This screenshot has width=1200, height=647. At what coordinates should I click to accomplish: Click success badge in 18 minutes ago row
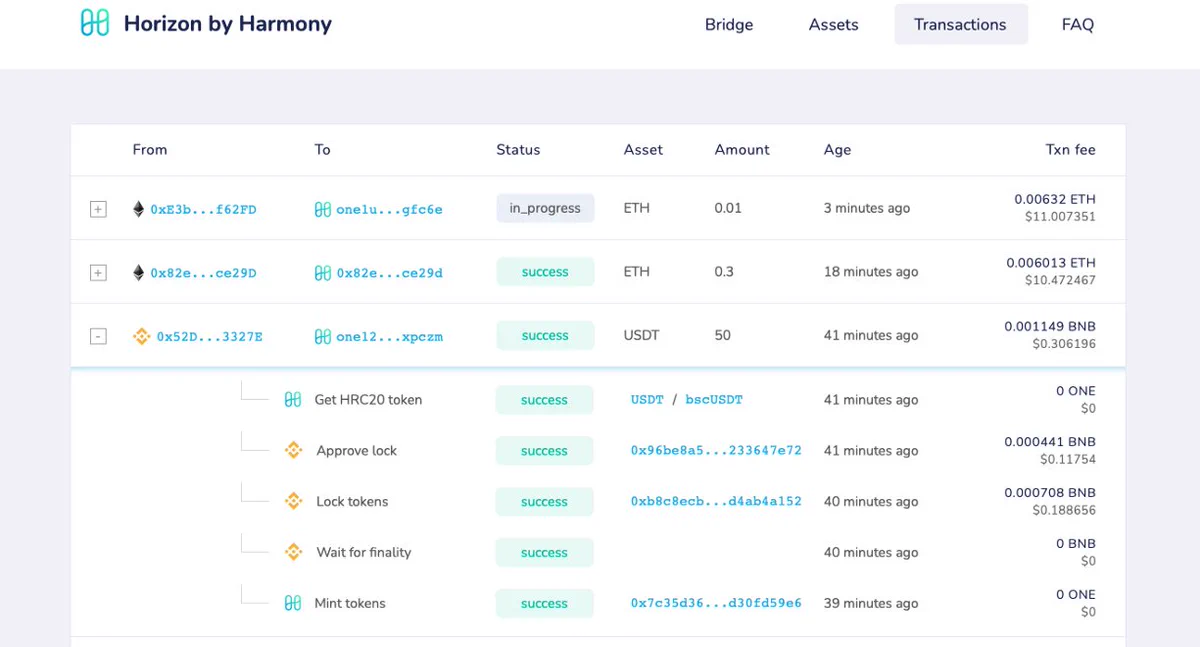coord(545,272)
